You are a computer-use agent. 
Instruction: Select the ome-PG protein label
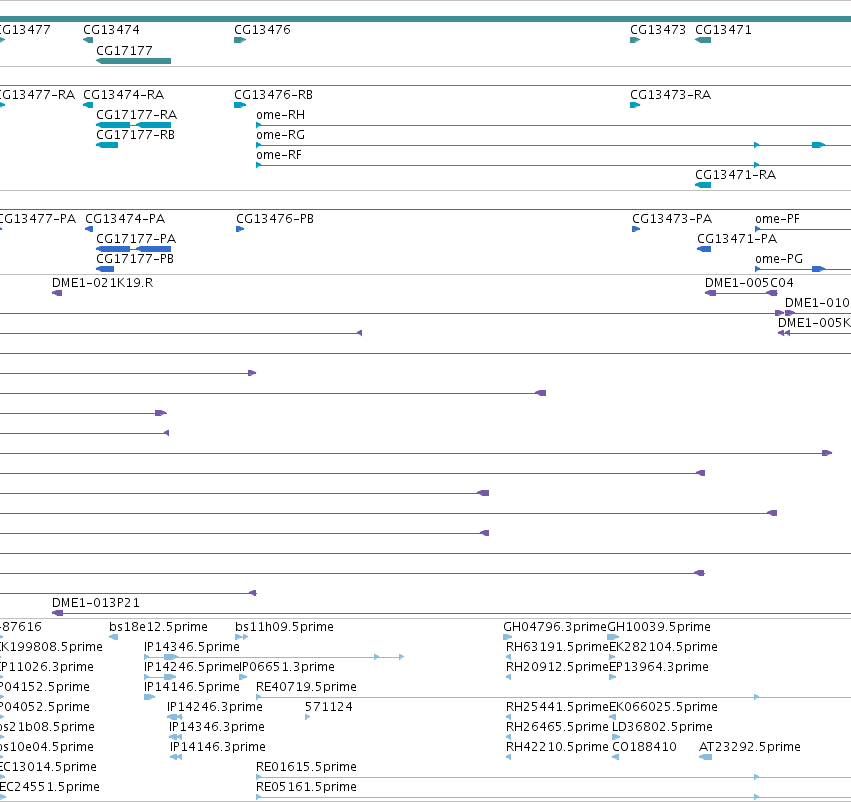tap(779, 259)
